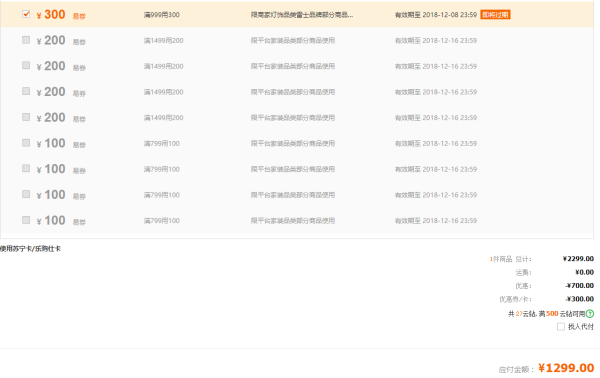600x378 pixels.
Task: Tick the second ¥200 coupon checkbox
Action: (26, 65)
